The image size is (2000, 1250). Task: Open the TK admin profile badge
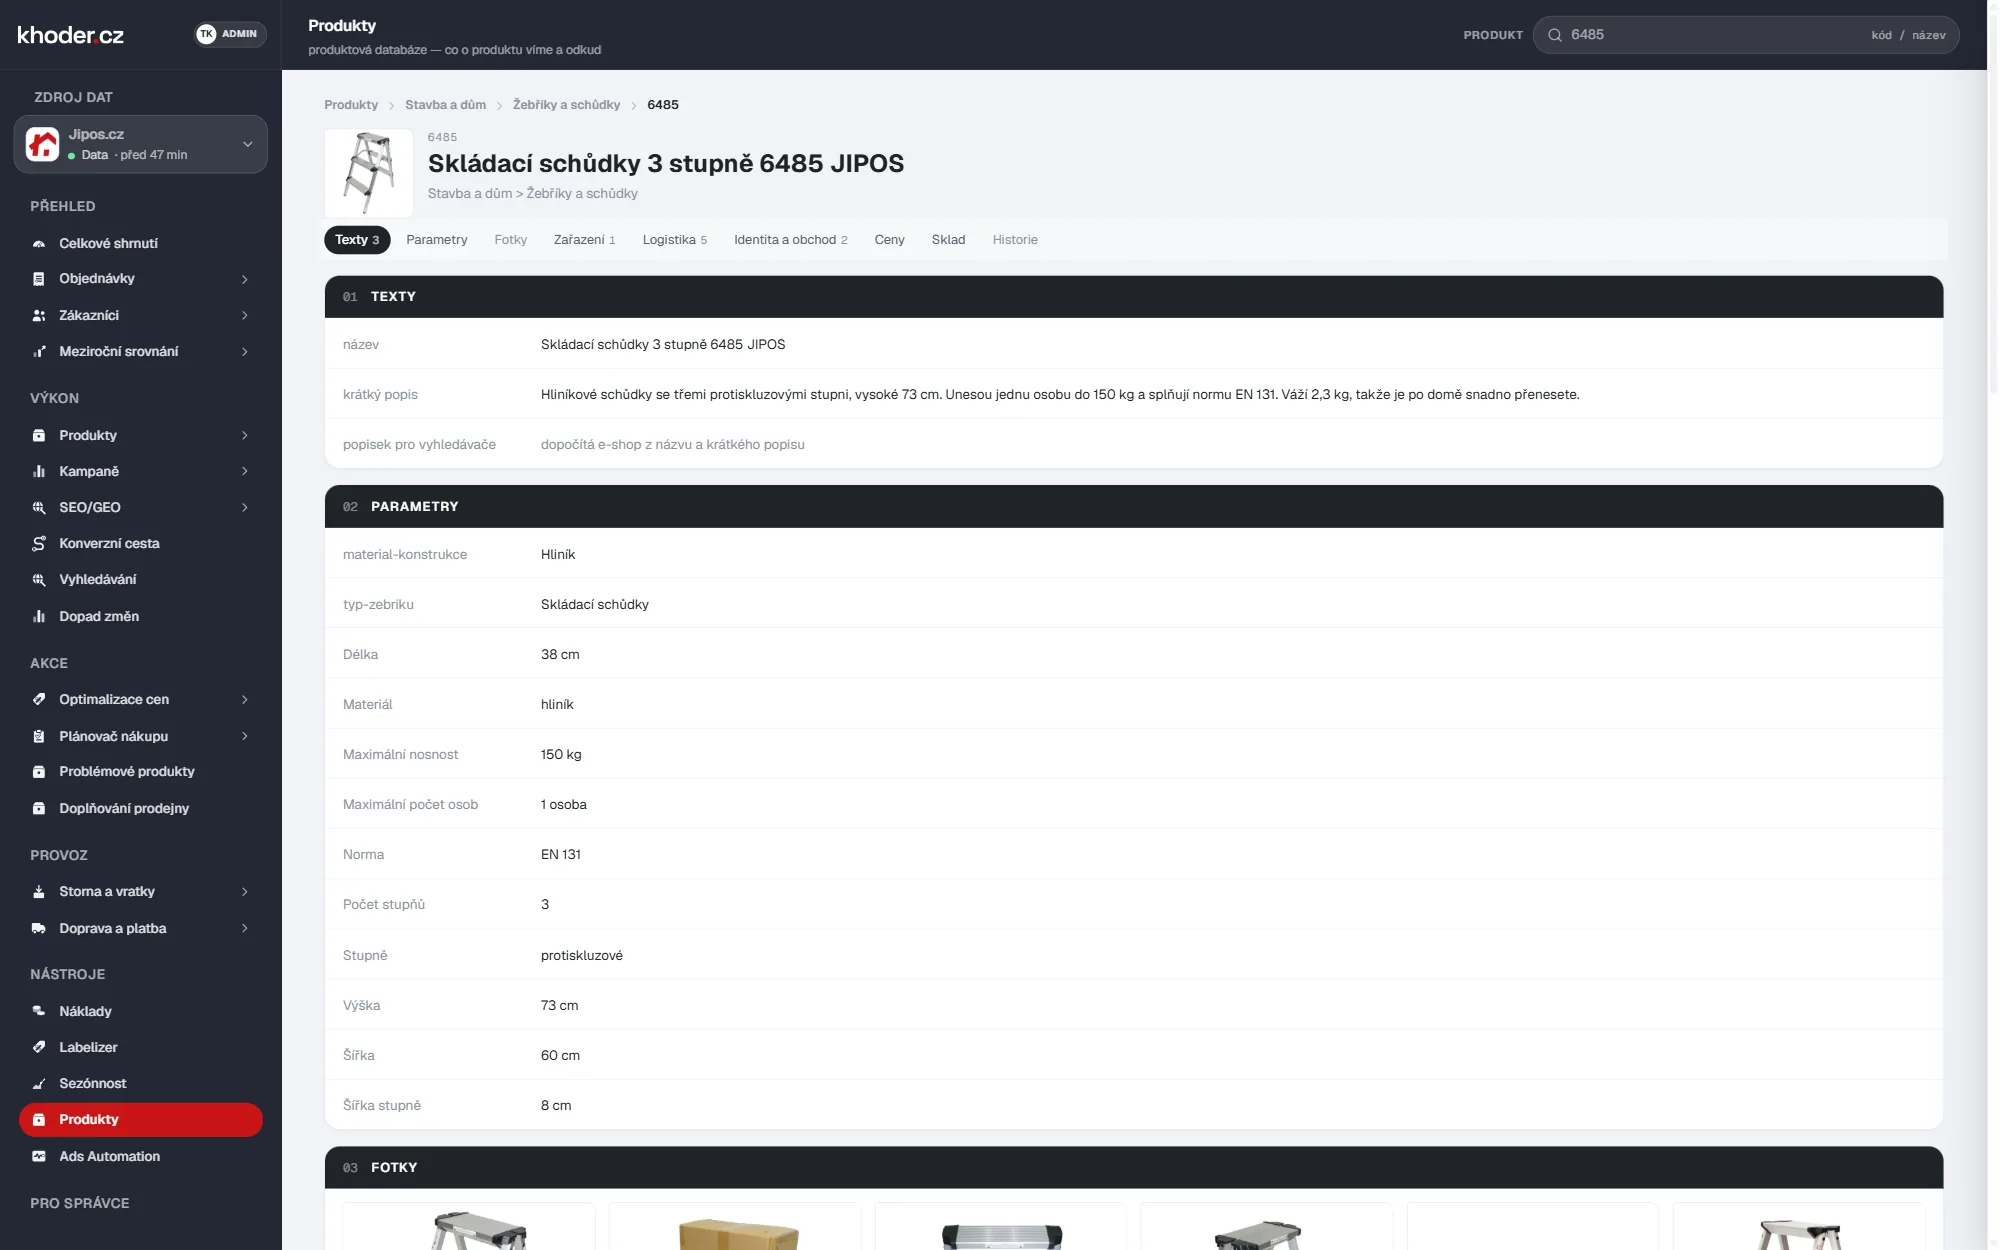(230, 34)
